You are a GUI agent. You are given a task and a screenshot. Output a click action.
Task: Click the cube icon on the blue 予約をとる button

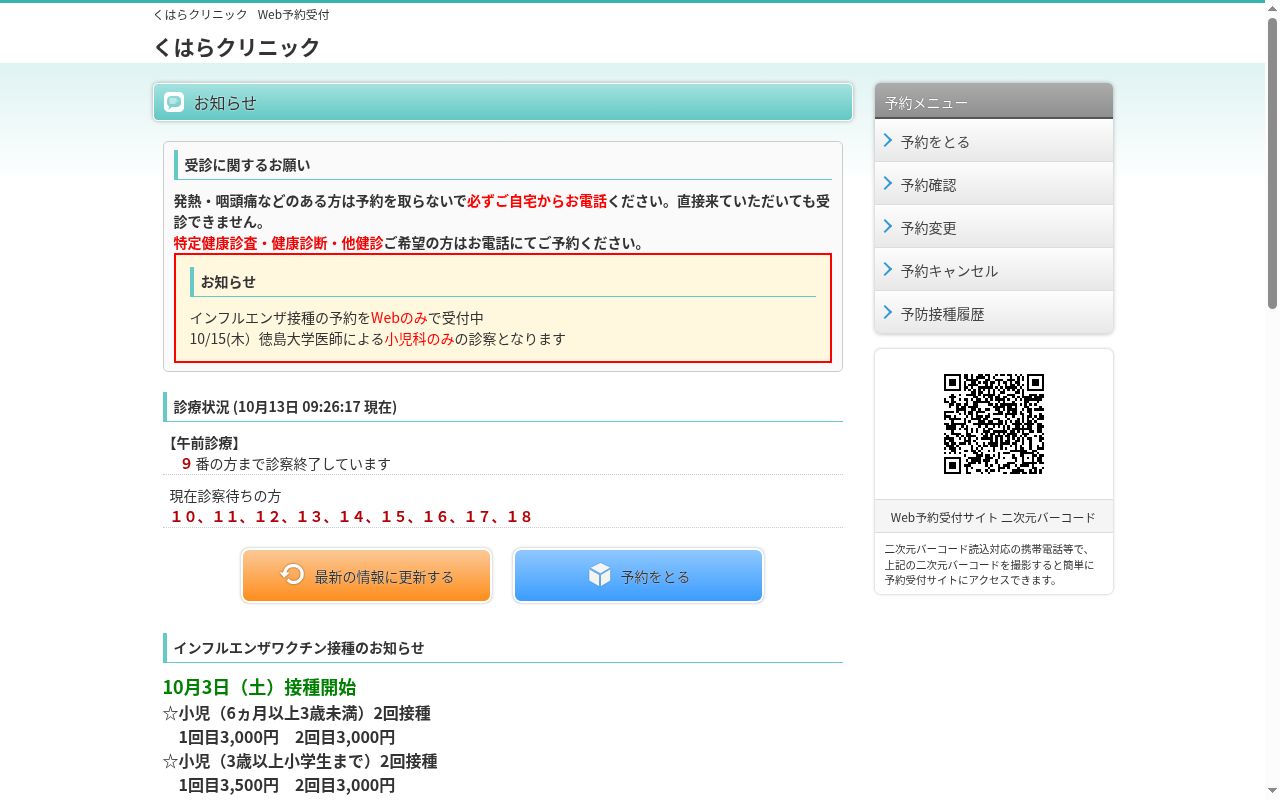pos(599,575)
